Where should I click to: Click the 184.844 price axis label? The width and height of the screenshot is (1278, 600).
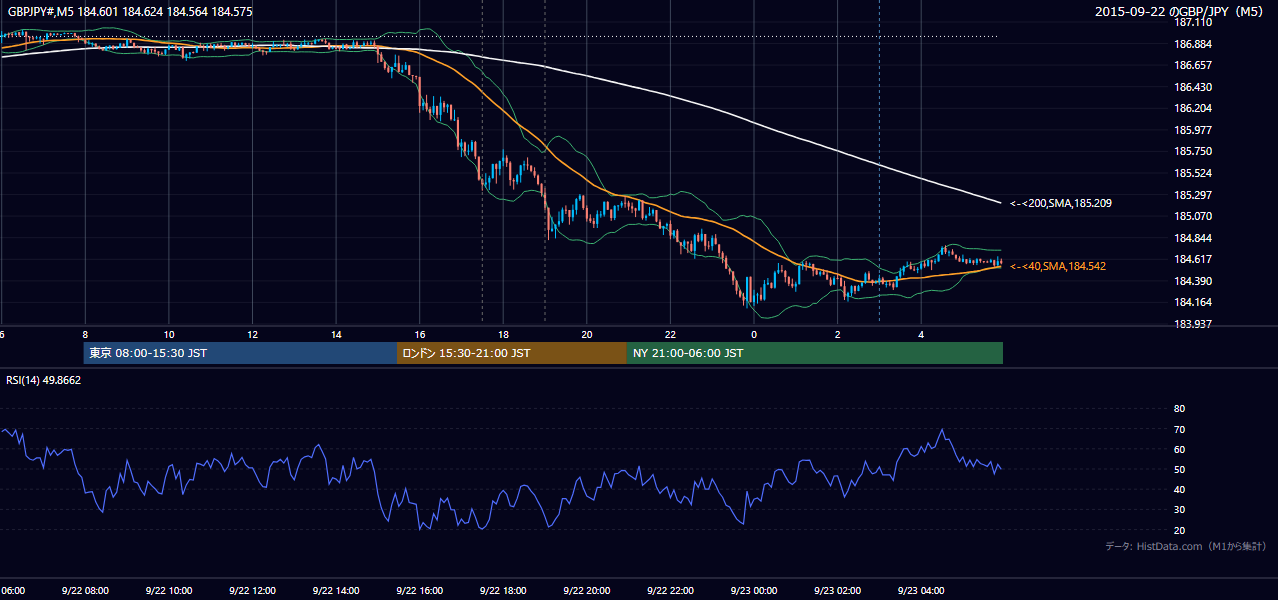1192,238
